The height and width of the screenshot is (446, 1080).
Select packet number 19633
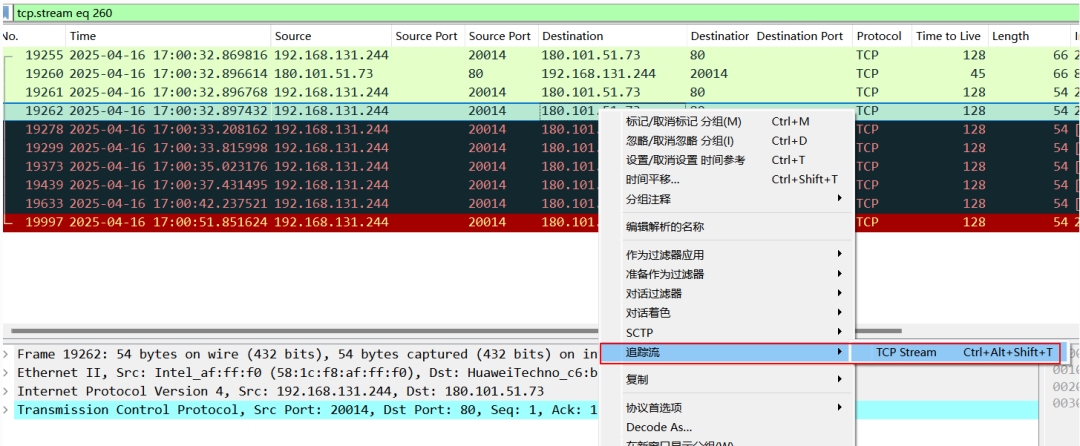(300, 203)
